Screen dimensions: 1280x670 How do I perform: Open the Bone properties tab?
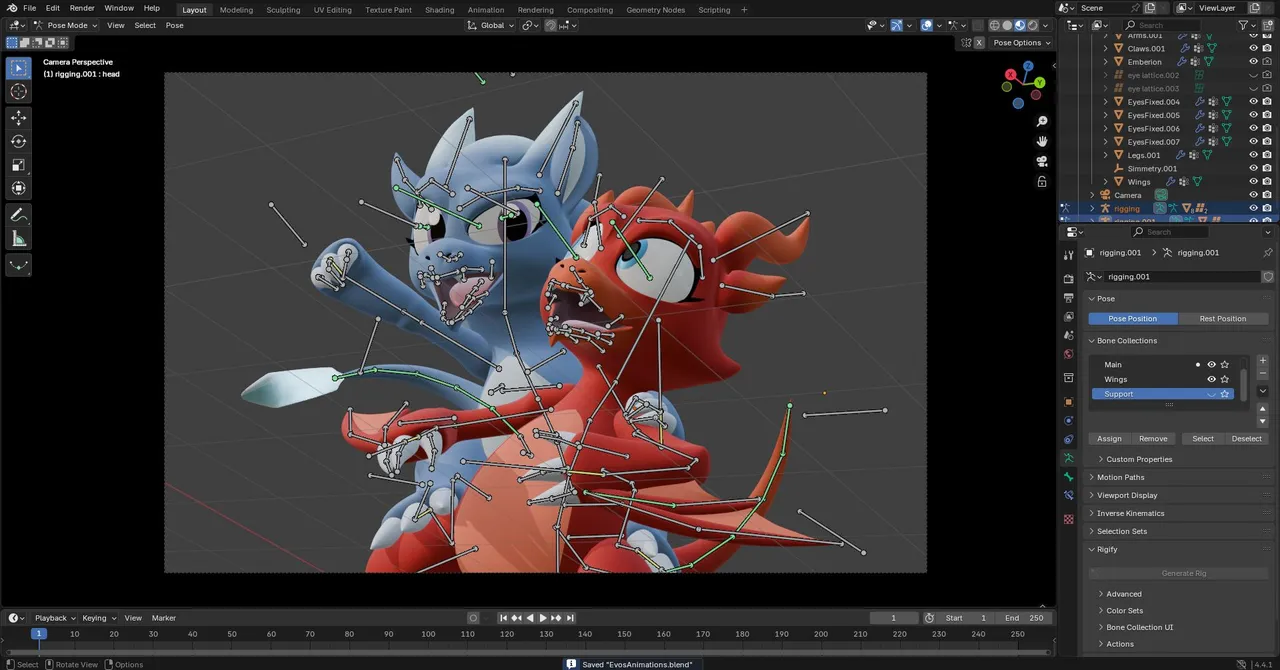tap(1068, 477)
